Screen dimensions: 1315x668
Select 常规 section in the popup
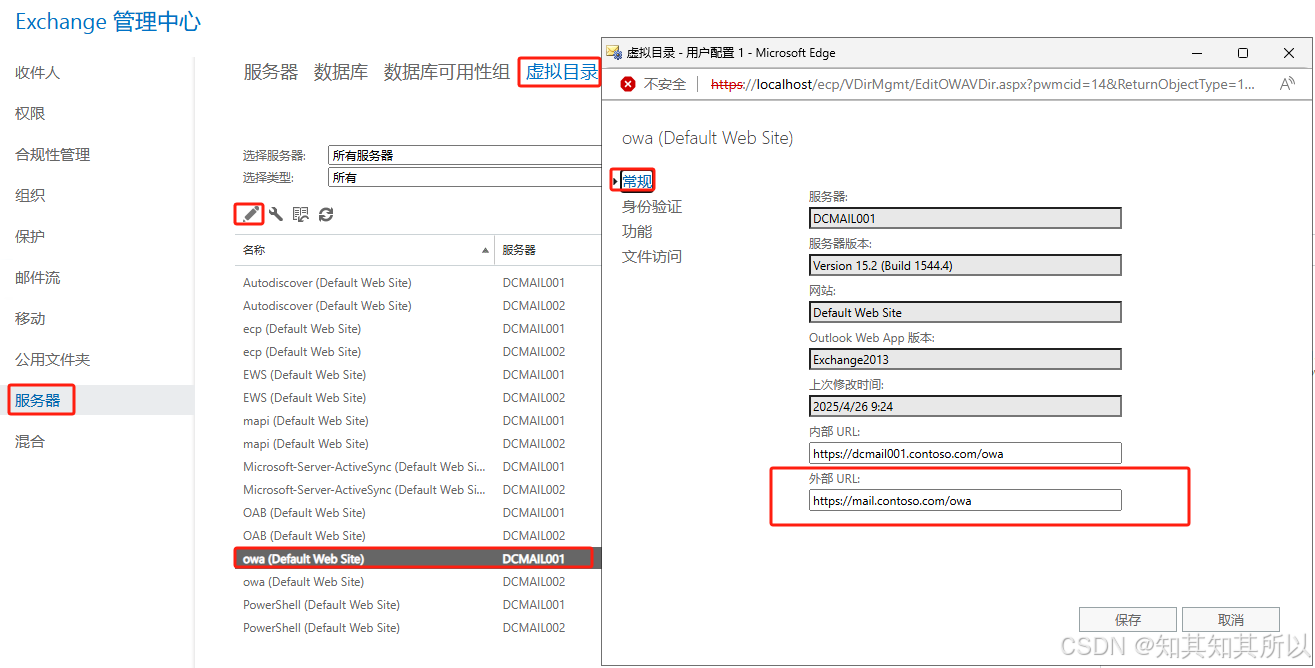coord(637,181)
